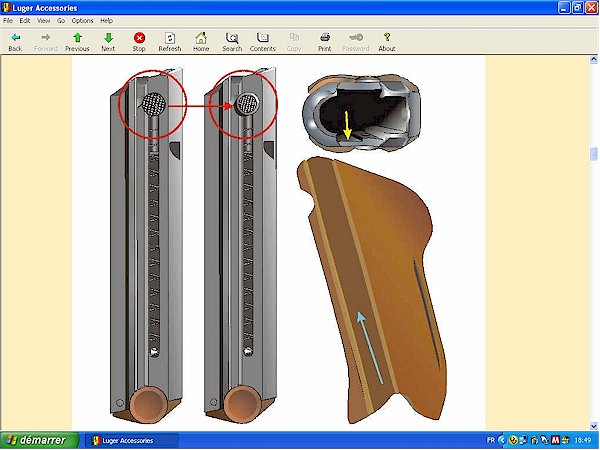
Task: Open the About dialog from toolbar
Action: (x=387, y=42)
